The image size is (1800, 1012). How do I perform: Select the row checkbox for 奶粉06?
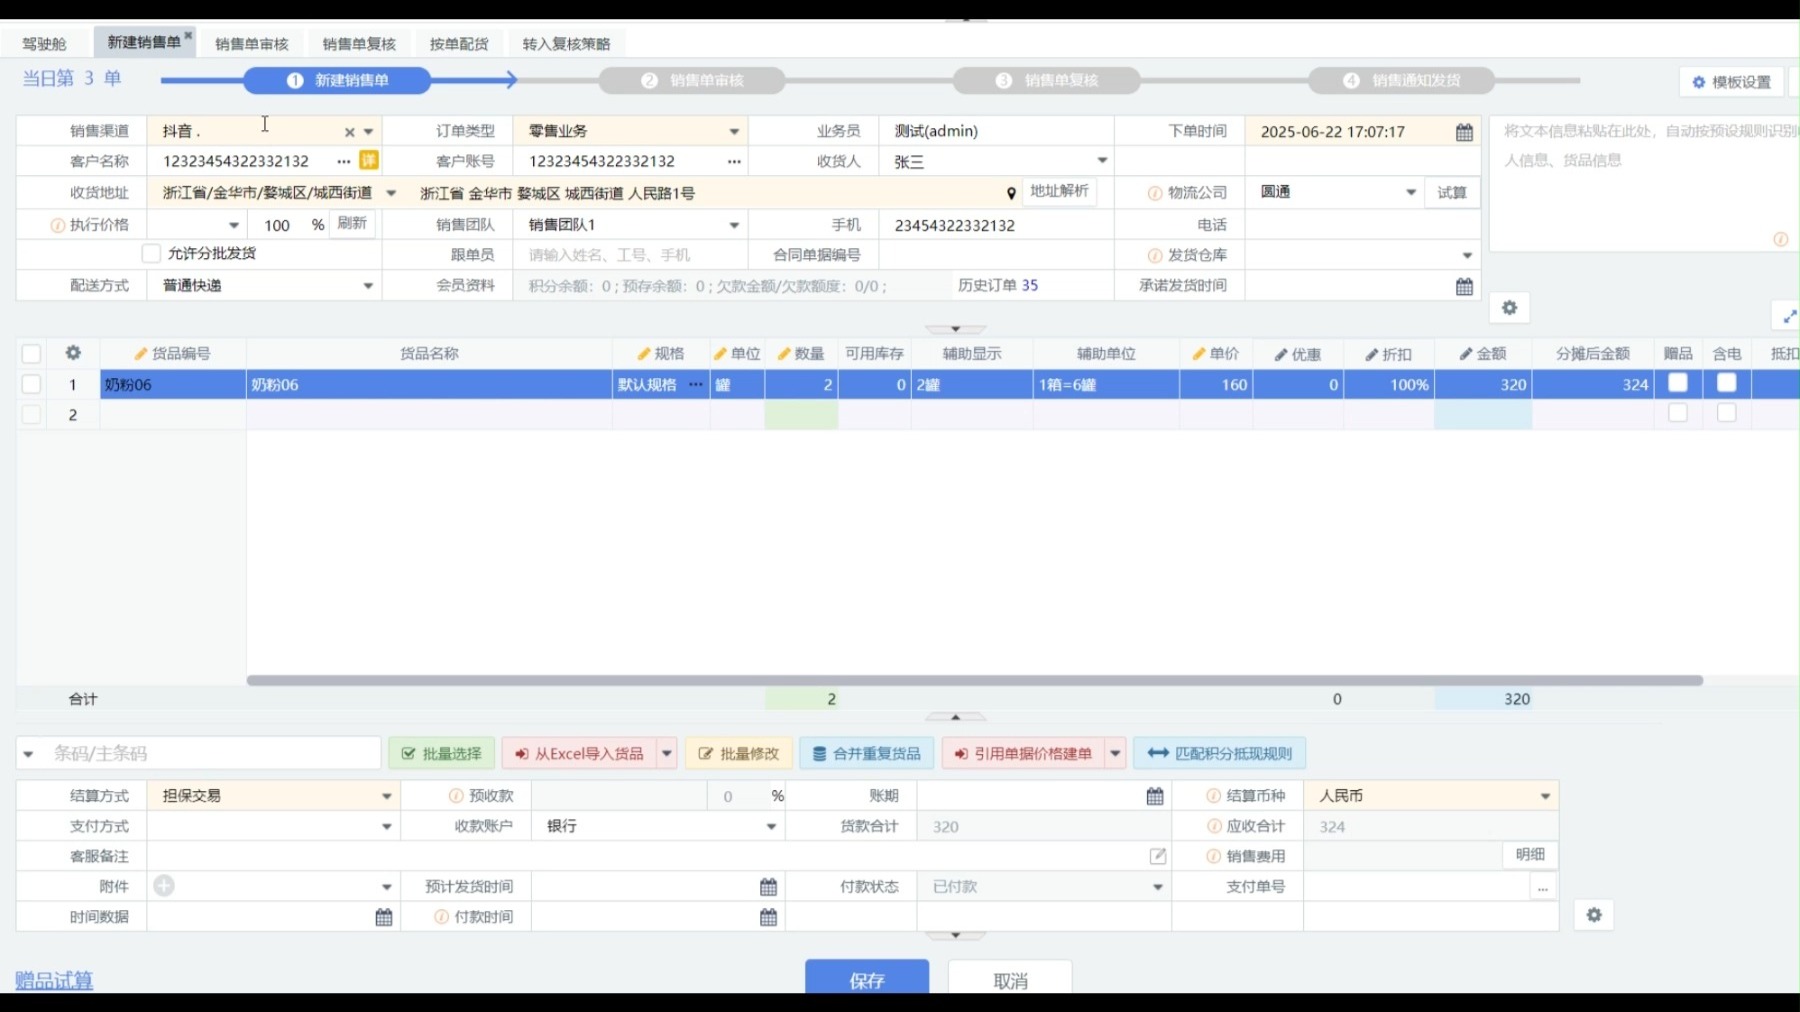click(x=31, y=383)
